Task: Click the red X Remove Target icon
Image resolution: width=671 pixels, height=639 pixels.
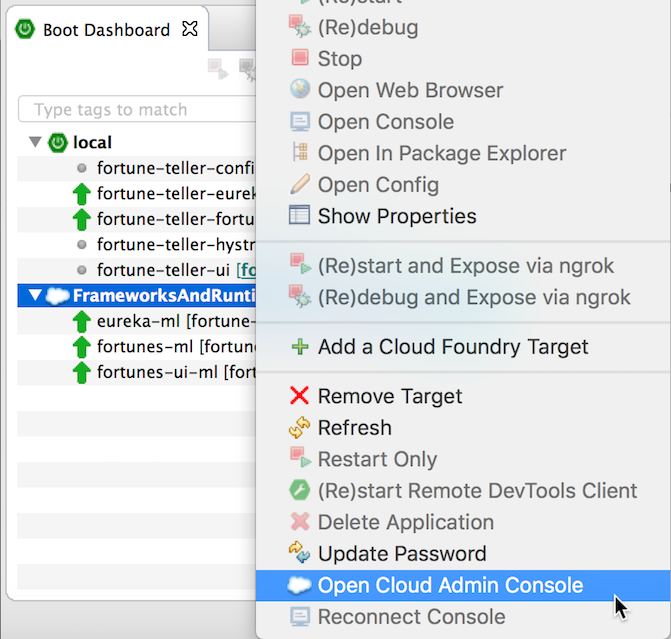Action: click(300, 395)
